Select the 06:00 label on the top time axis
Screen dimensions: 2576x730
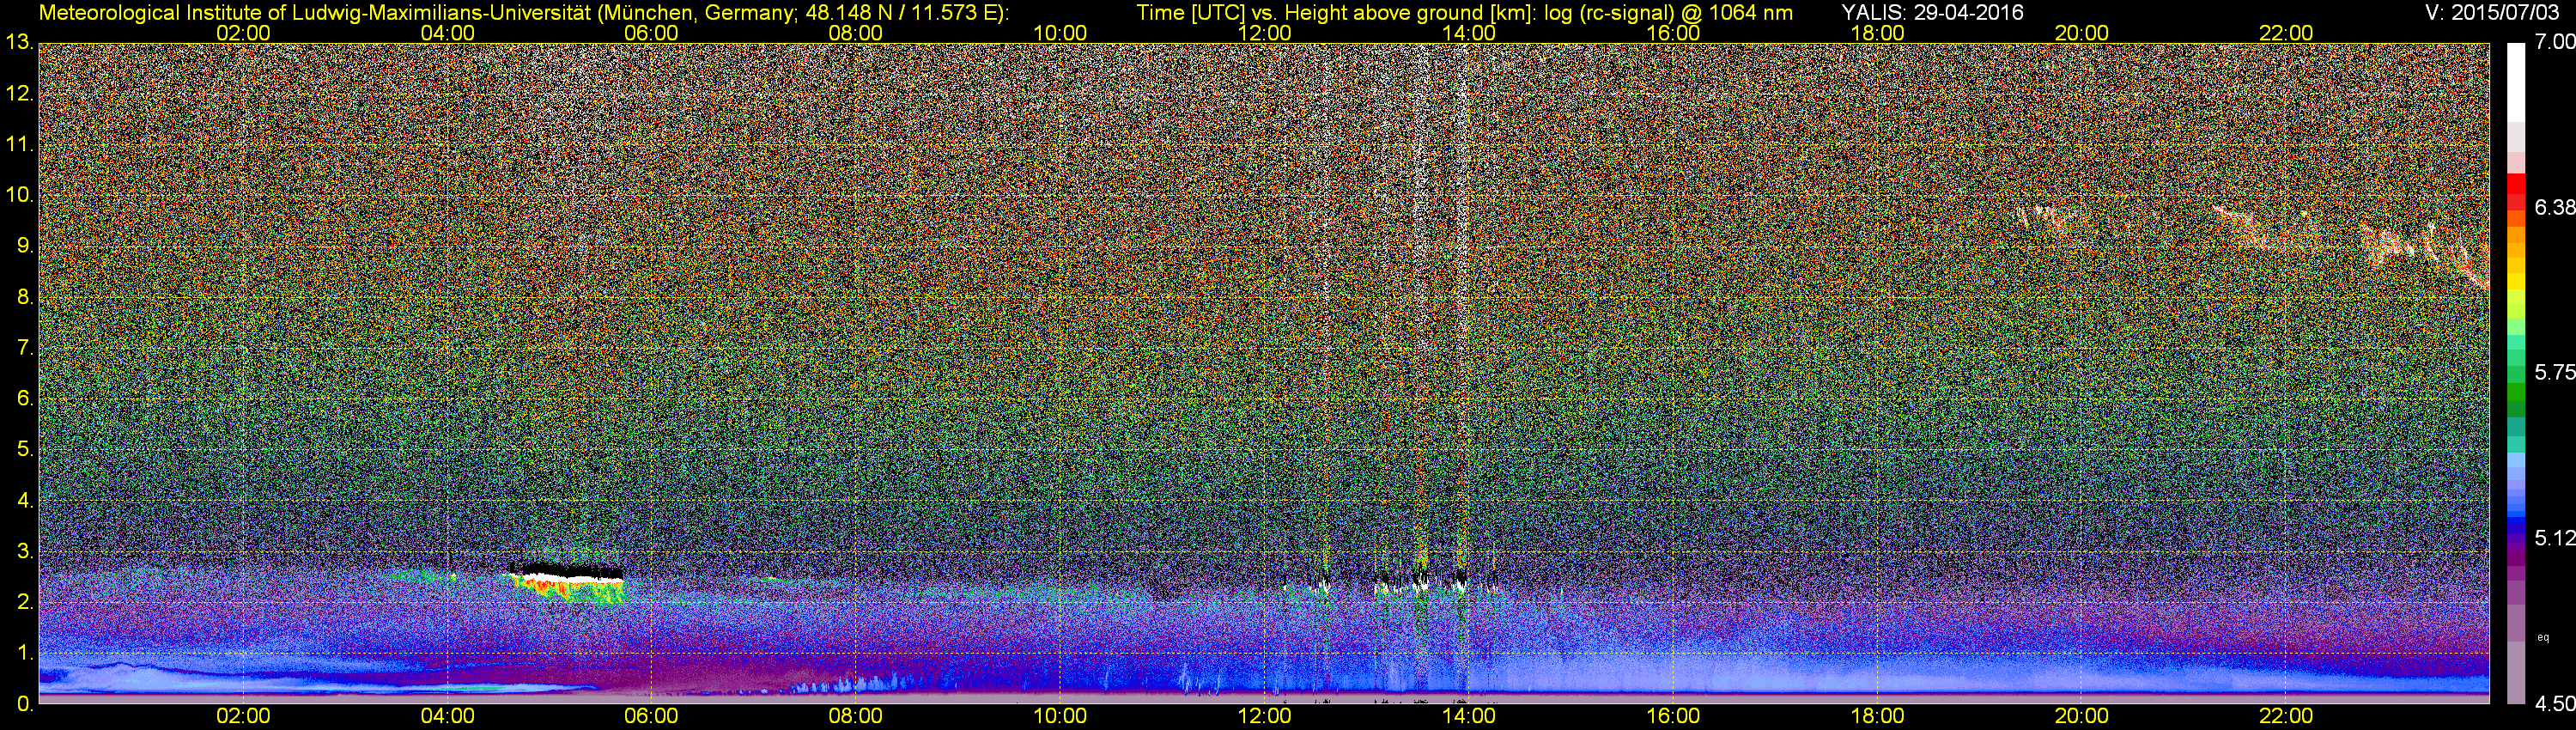pos(651,33)
